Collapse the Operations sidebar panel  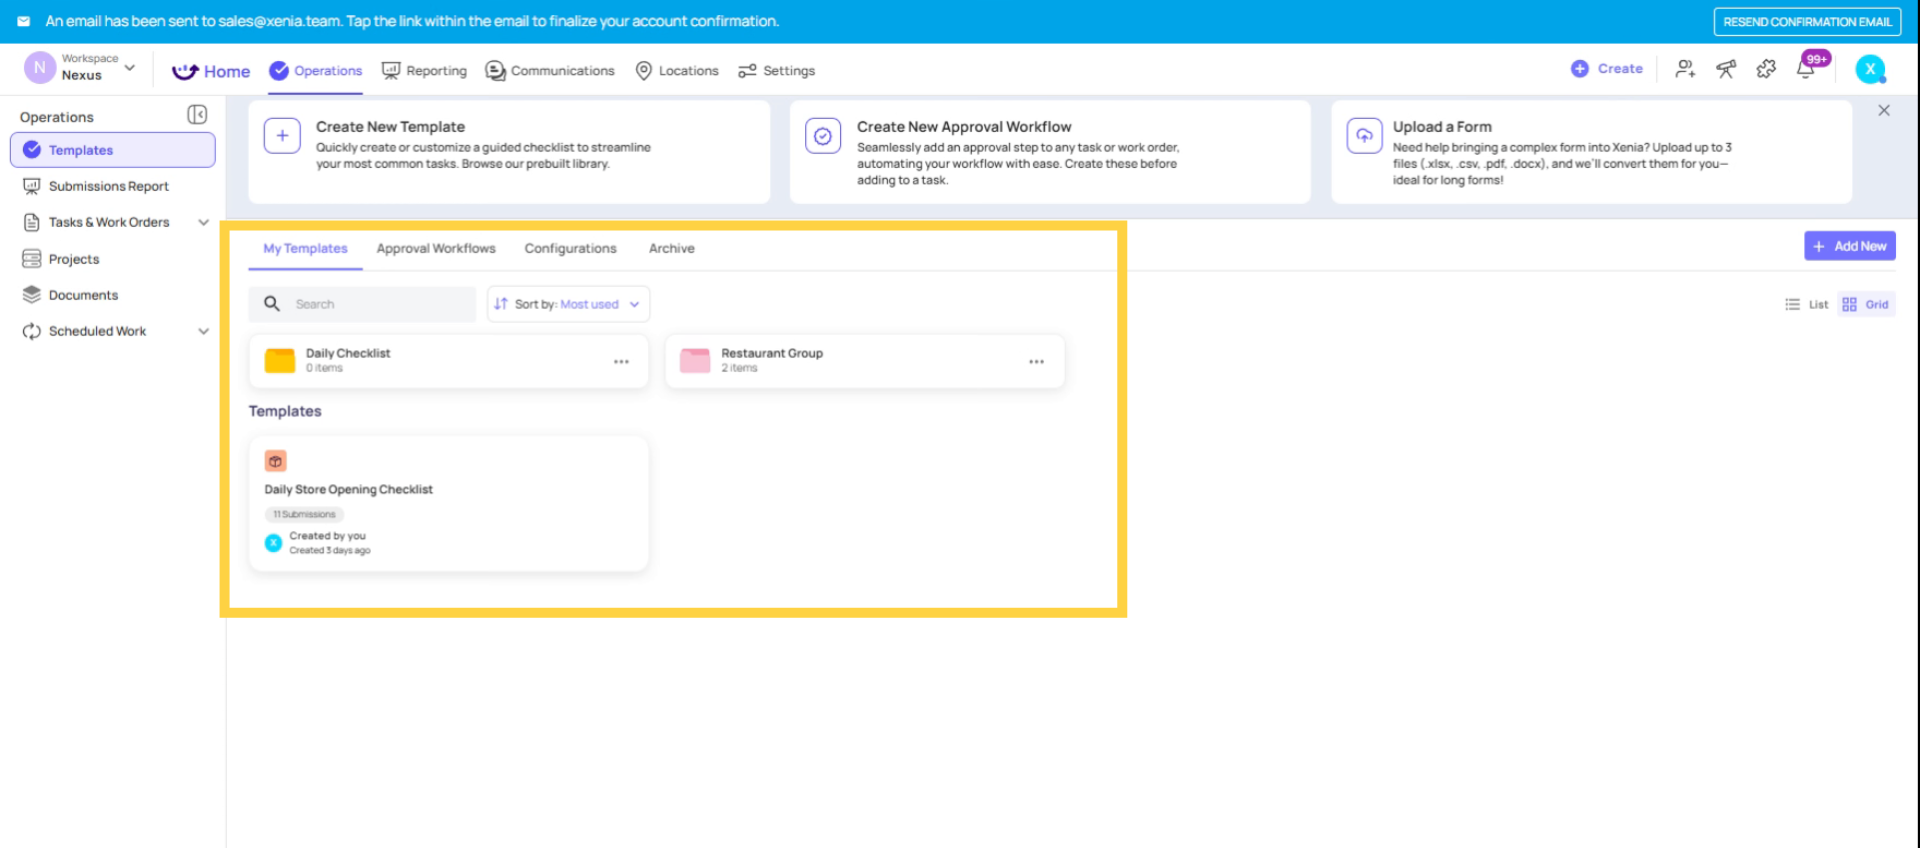point(197,115)
